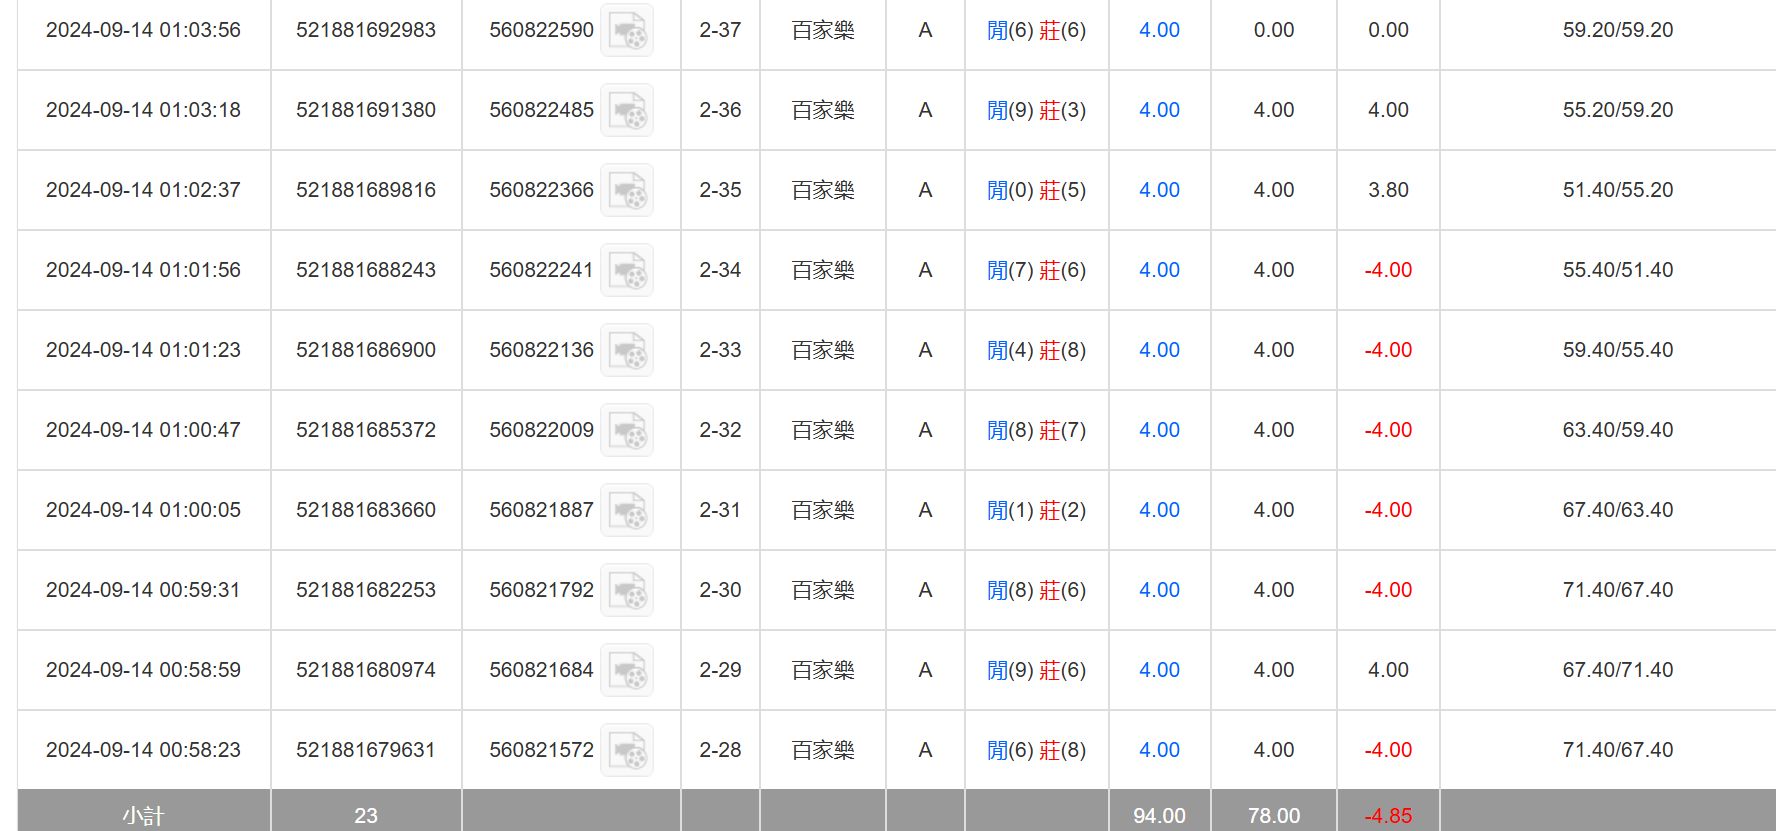Click order number 521881692983
Image resolution: width=1776 pixels, height=831 pixels.
(366, 30)
